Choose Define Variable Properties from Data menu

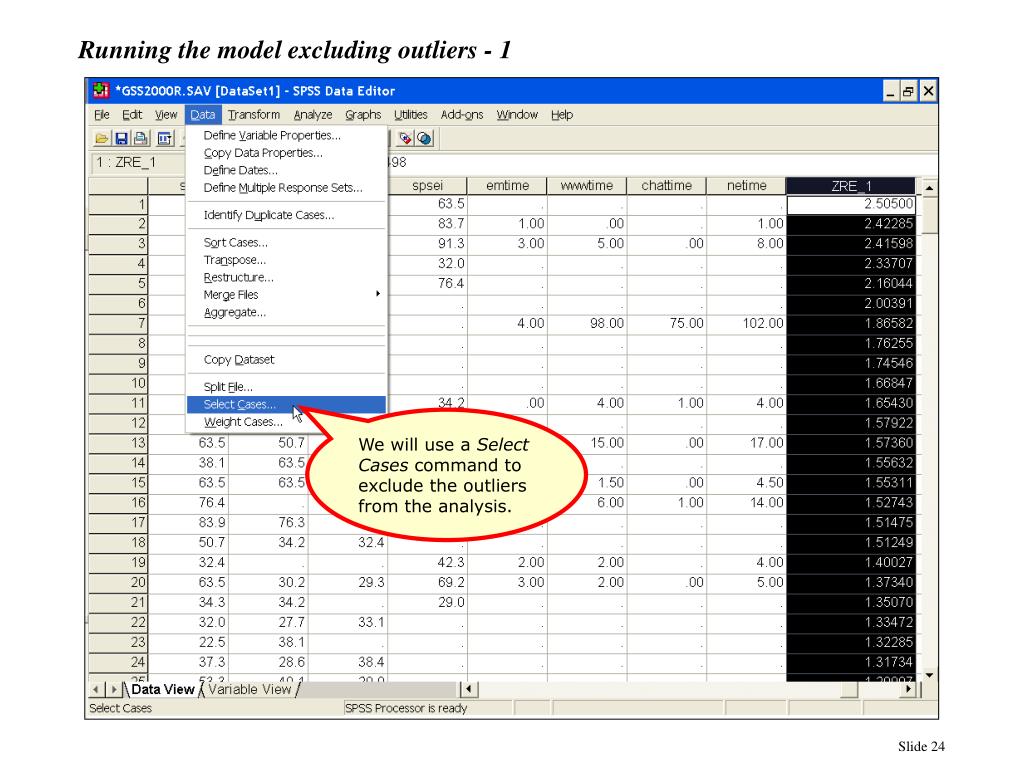point(286,135)
